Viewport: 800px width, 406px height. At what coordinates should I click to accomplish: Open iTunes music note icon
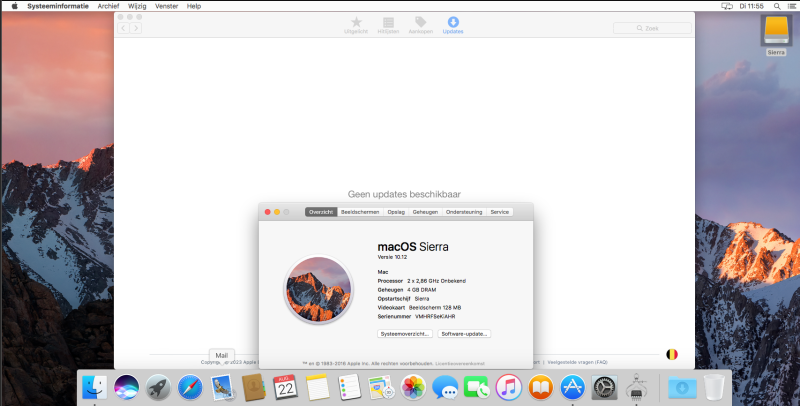(x=508, y=388)
